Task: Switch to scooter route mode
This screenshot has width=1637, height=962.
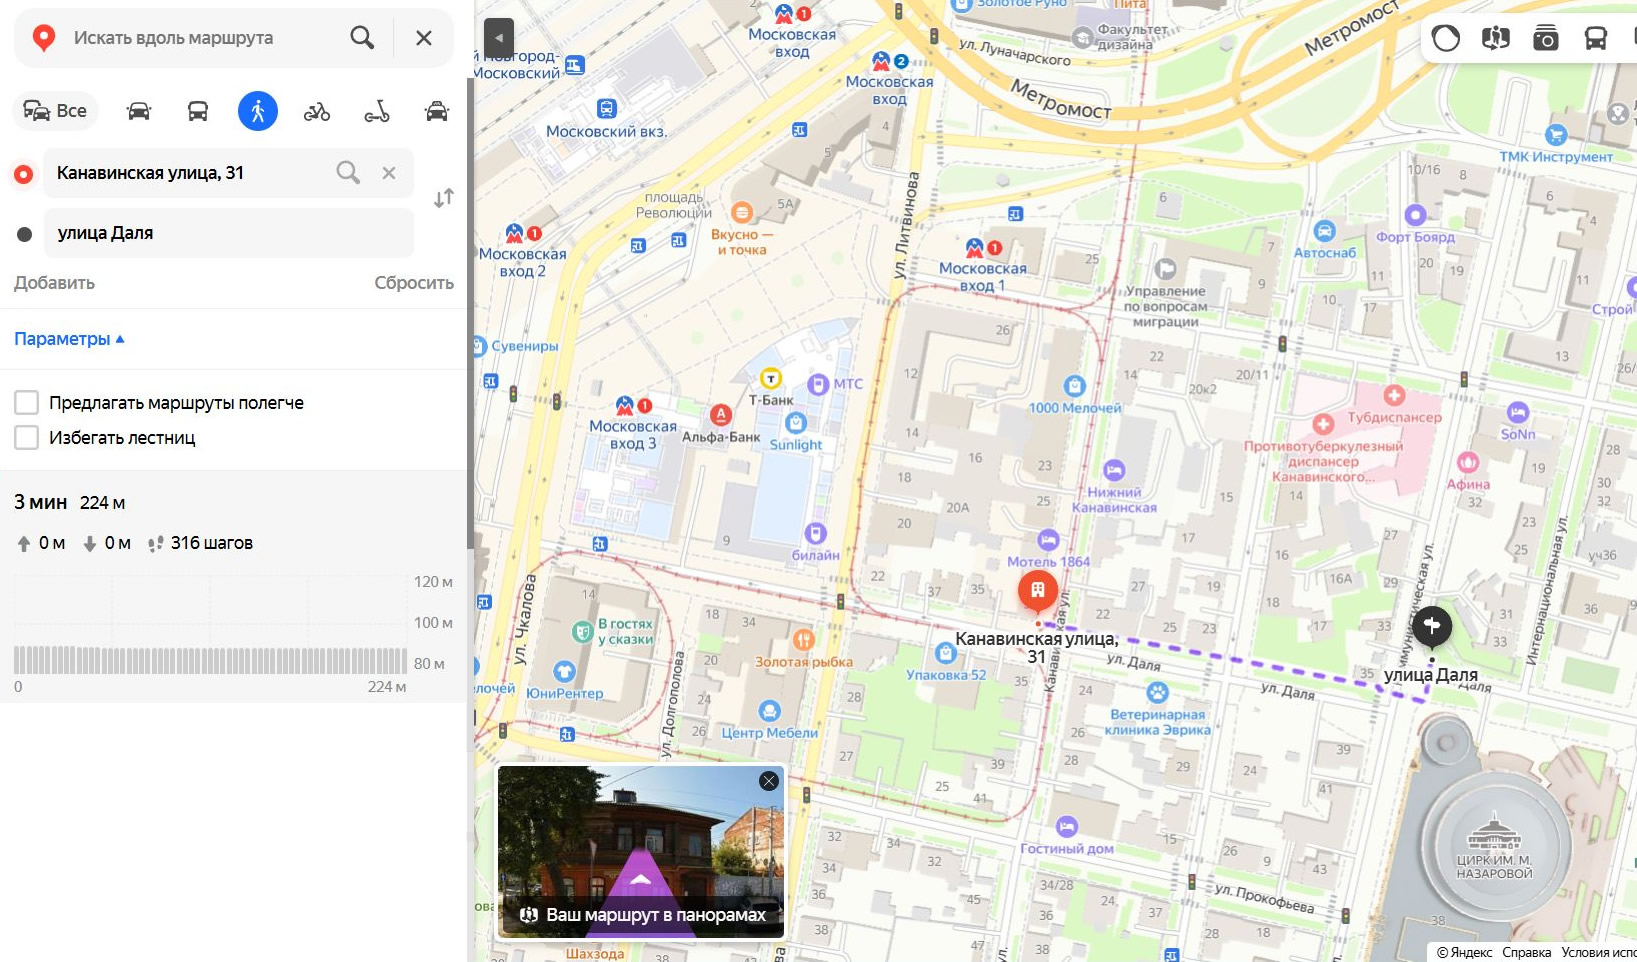Action: tap(377, 111)
